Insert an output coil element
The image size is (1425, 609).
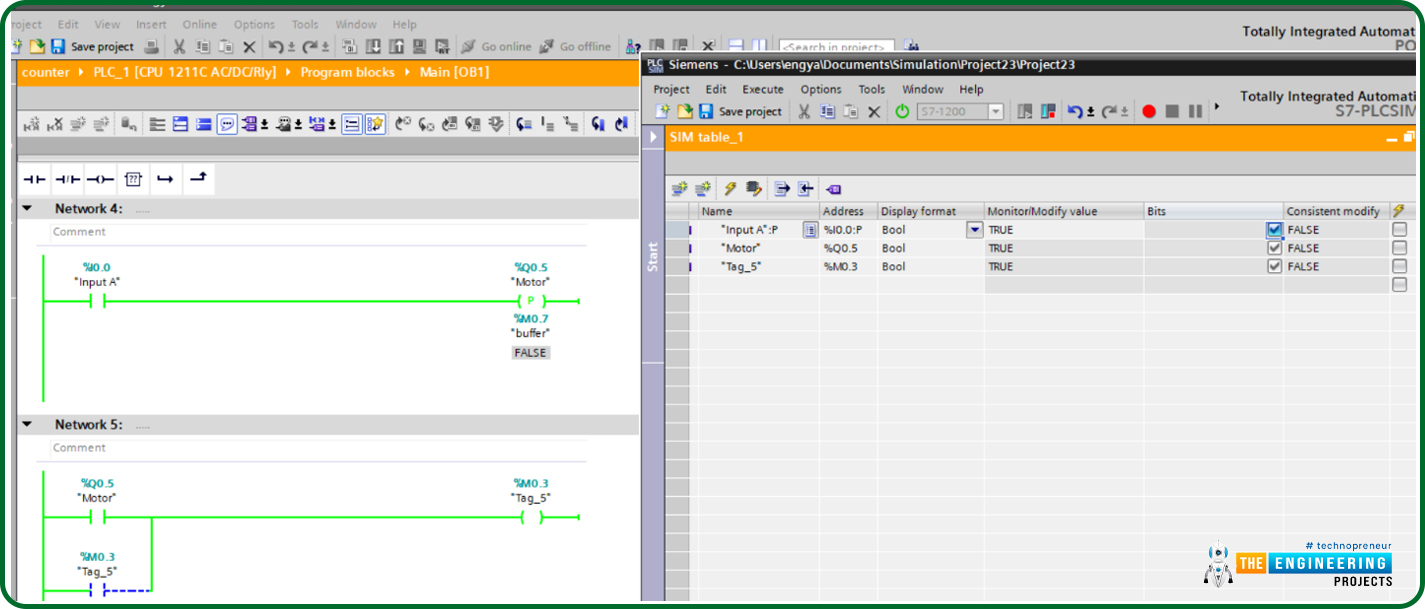coord(100,178)
